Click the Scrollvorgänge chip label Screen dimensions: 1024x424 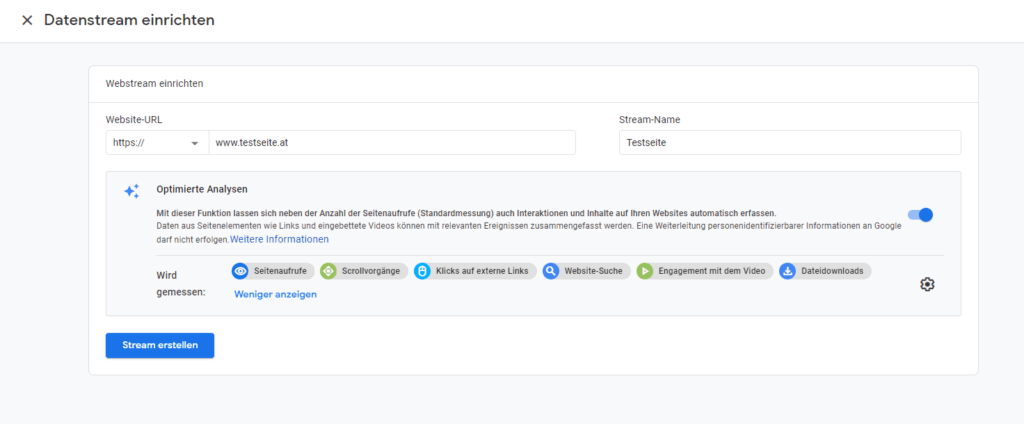coord(371,270)
